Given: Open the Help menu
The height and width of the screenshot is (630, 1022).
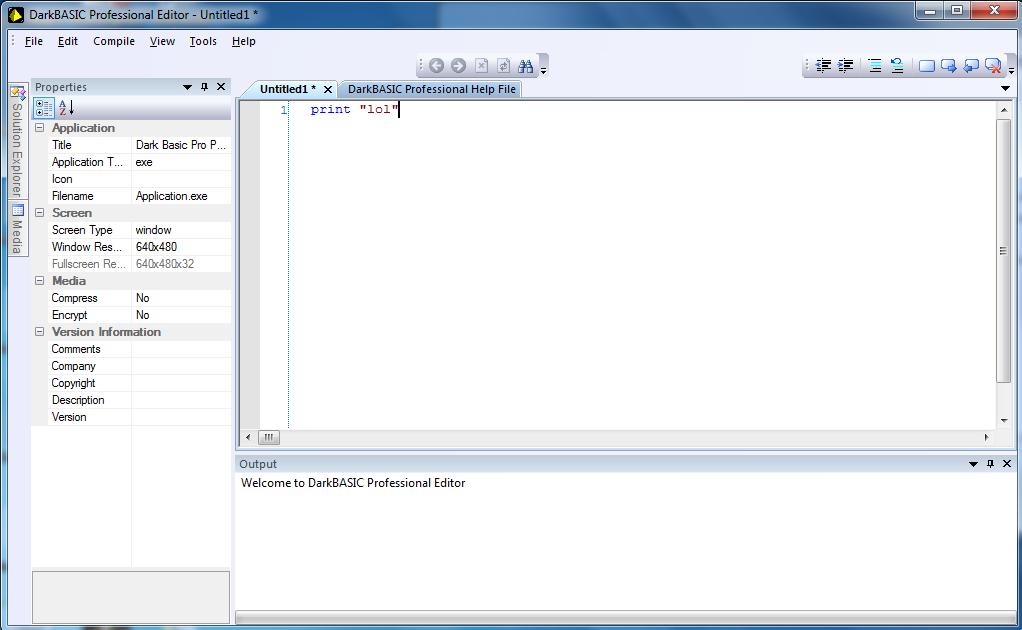Looking at the screenshot, I should coord(244,41).
